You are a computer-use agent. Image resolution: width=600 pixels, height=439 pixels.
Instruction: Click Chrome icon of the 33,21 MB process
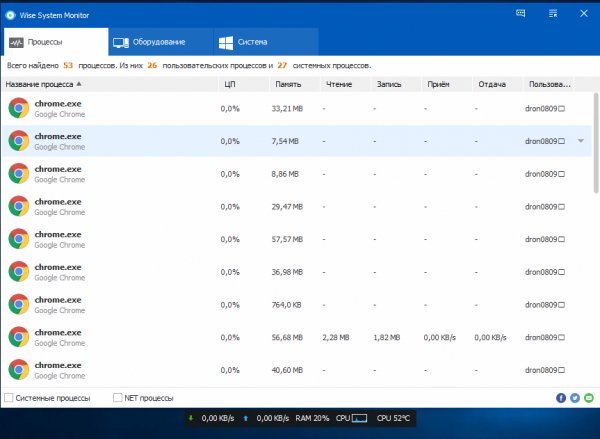(19, 108)
